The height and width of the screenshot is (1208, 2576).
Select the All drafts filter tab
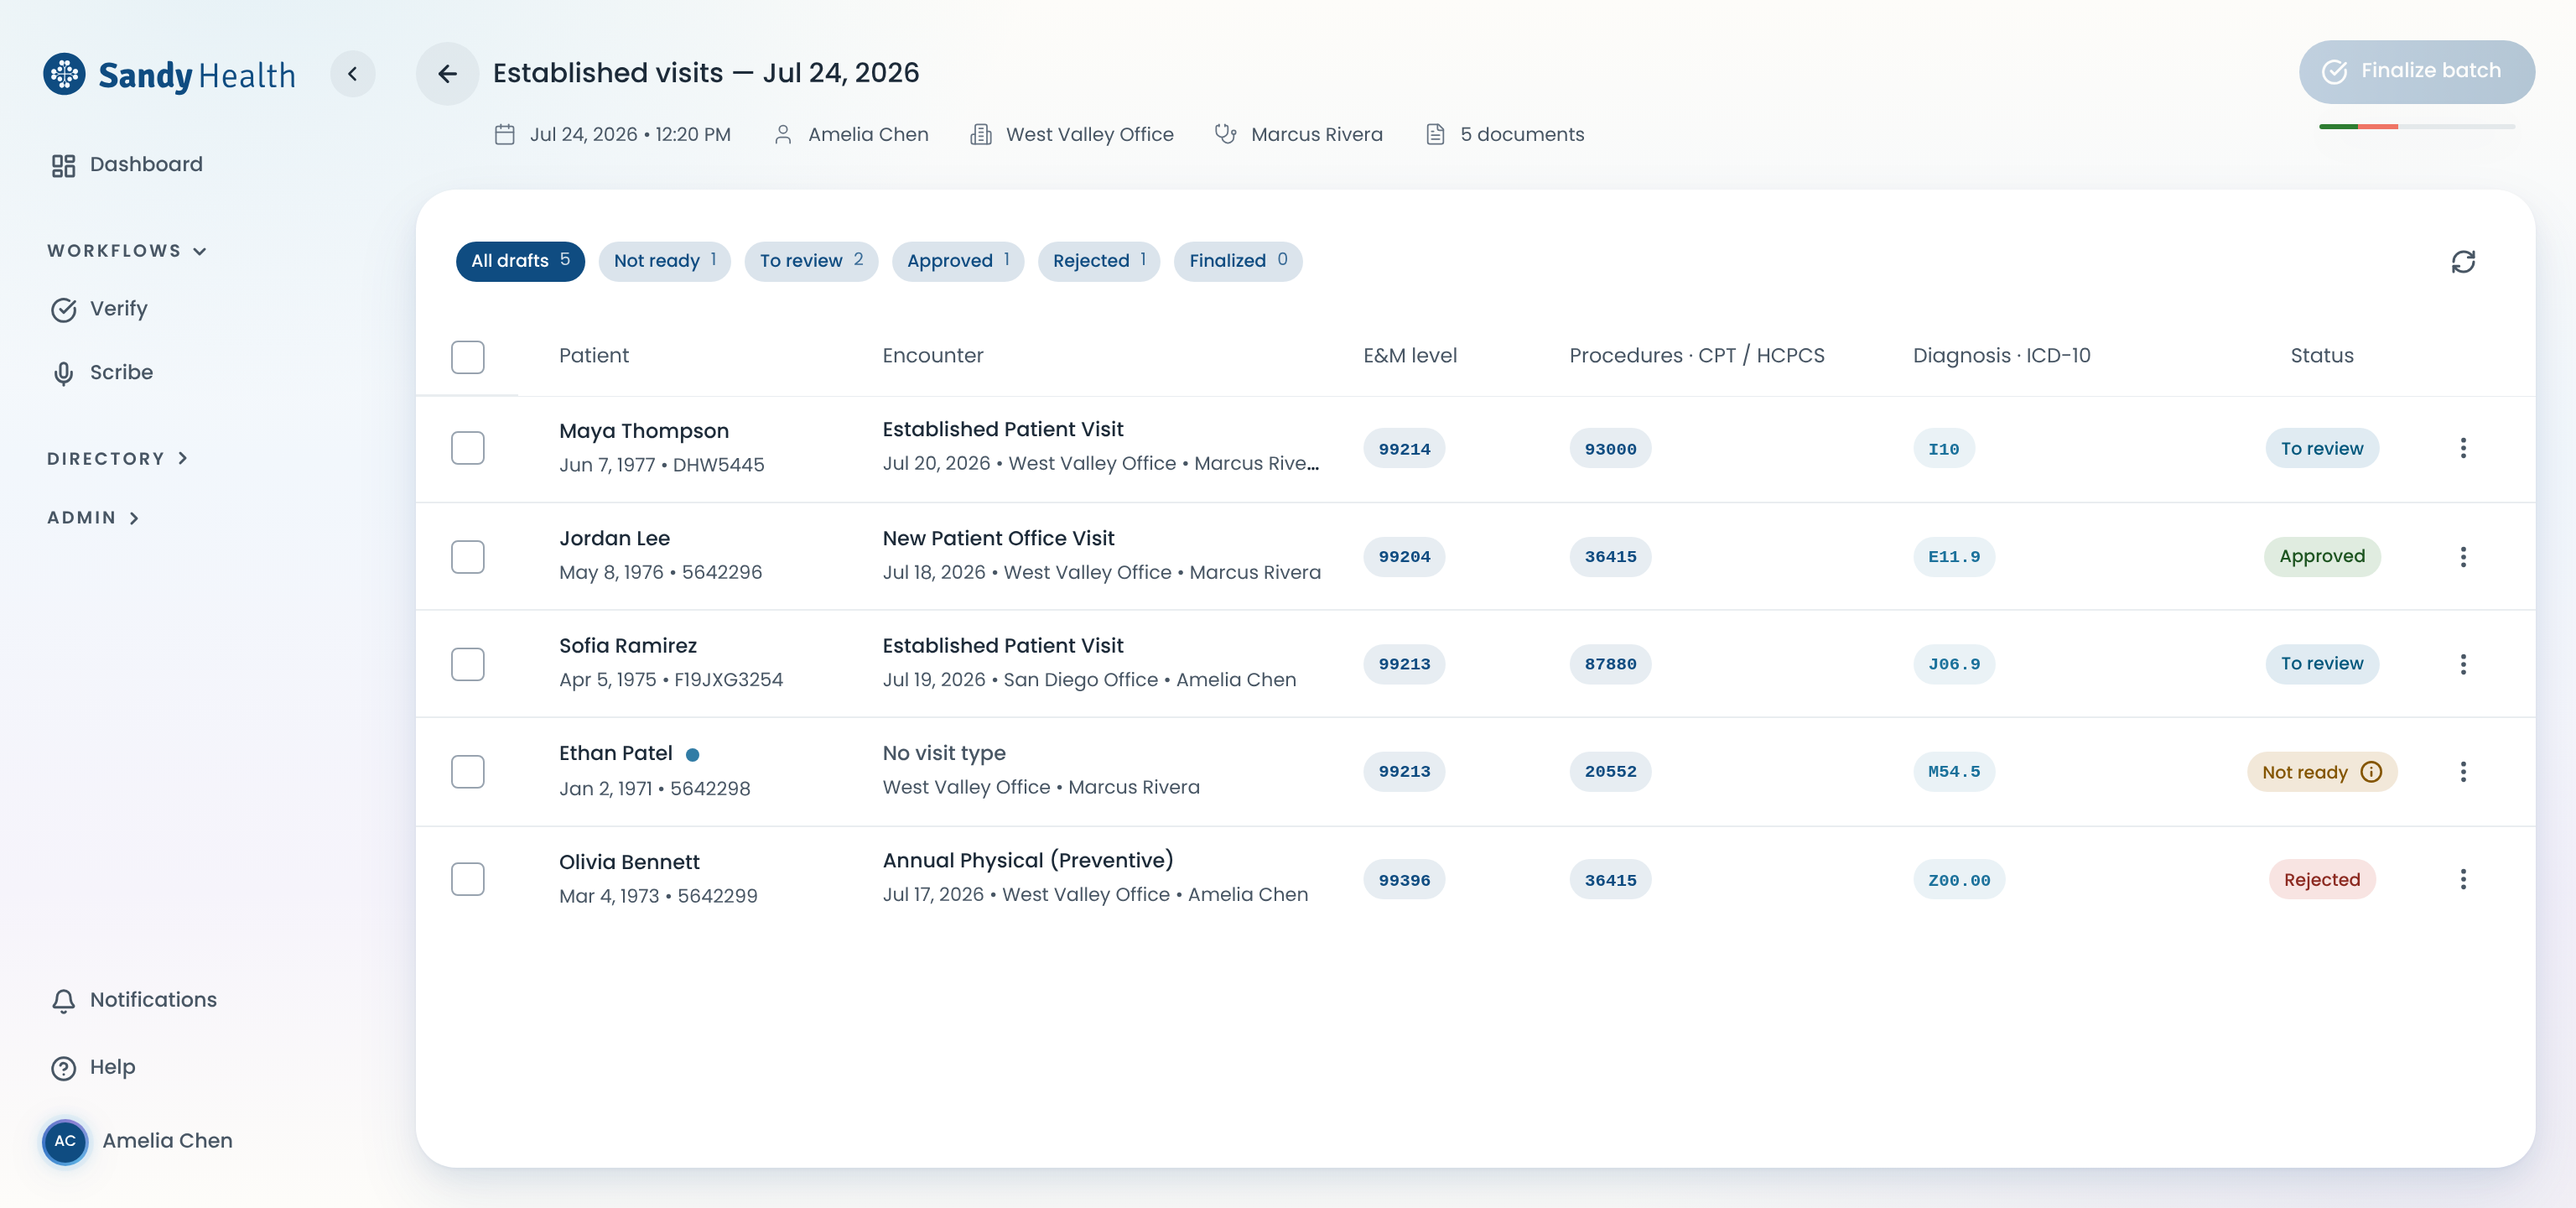[x=520, y=261]
